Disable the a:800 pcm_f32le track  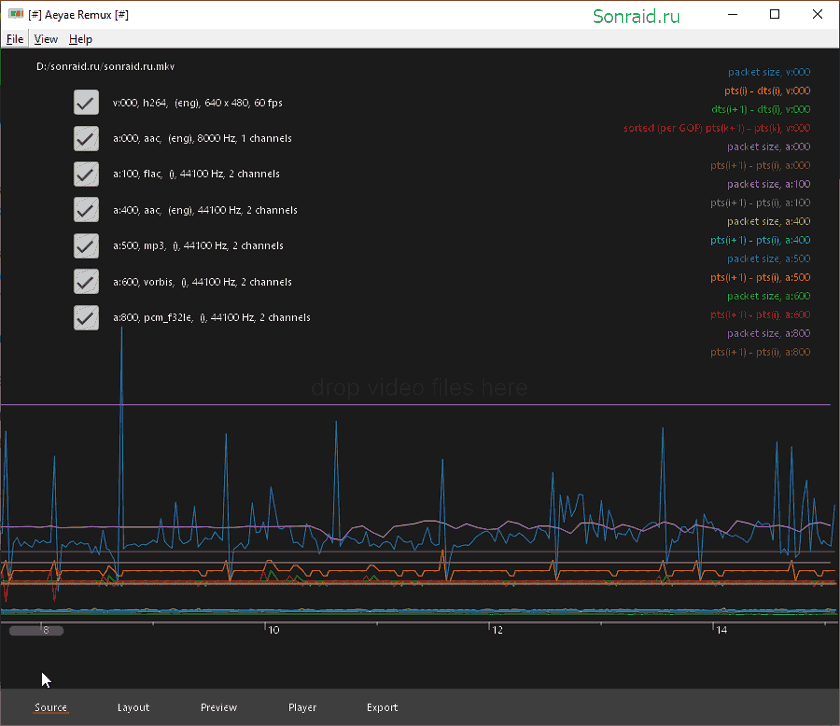click(86, 318)
